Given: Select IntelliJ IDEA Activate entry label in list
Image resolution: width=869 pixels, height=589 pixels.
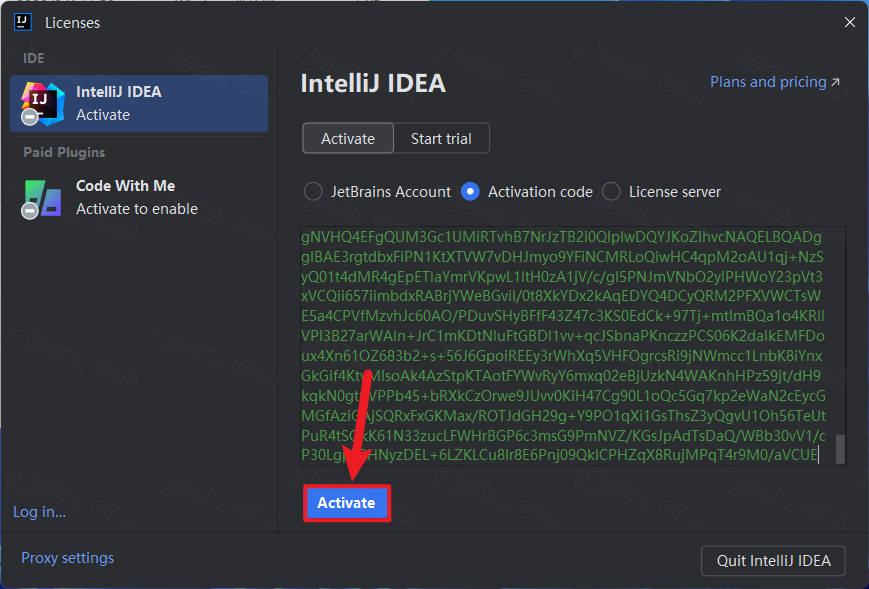Looking at the screenshot, I should [119, 102].
